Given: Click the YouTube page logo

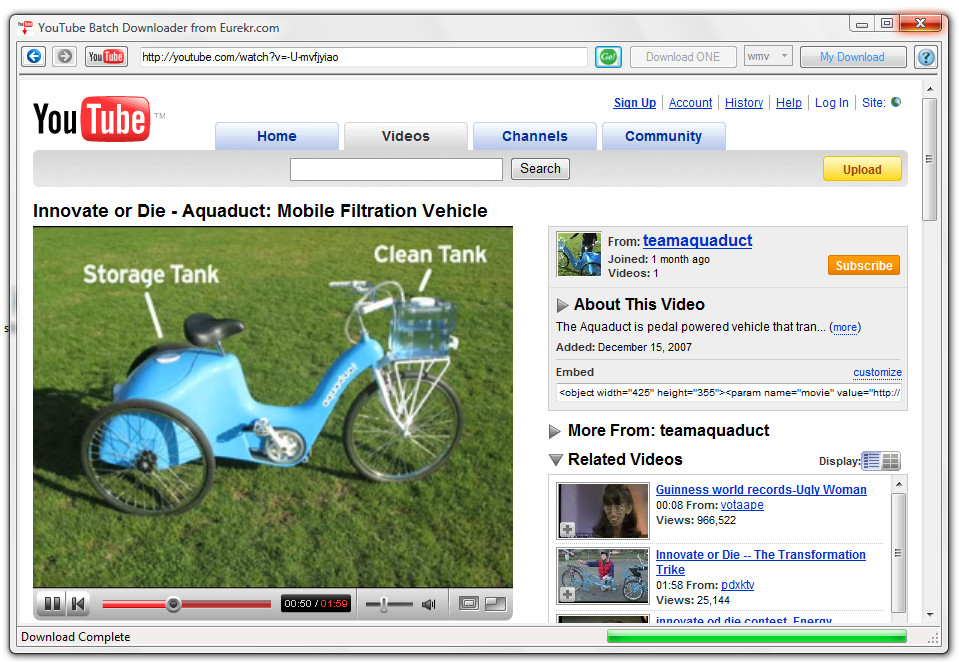Looking at the screenshot, I should pyautogui.click(x=92, y=119).
